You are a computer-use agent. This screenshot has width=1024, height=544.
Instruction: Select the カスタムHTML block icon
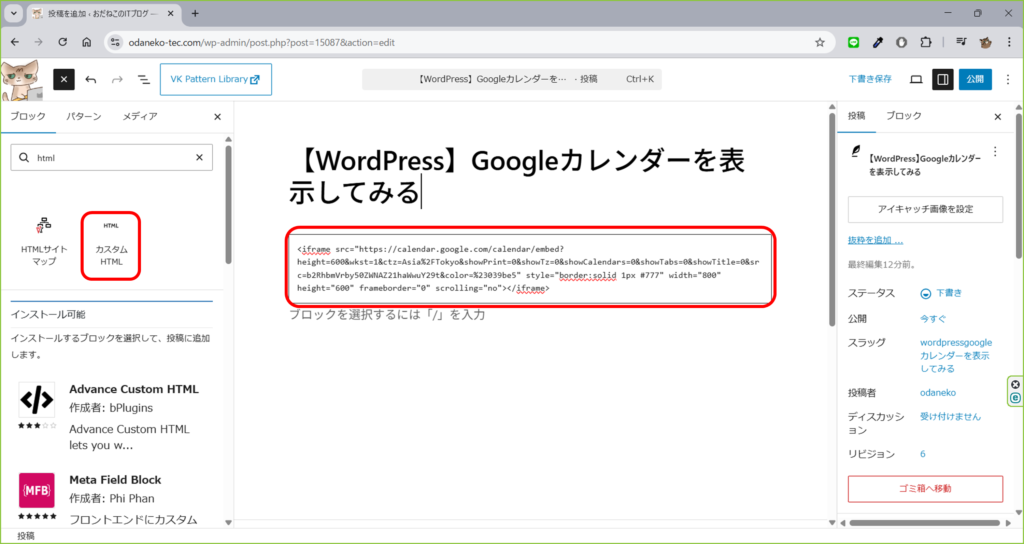click(111, 241)
